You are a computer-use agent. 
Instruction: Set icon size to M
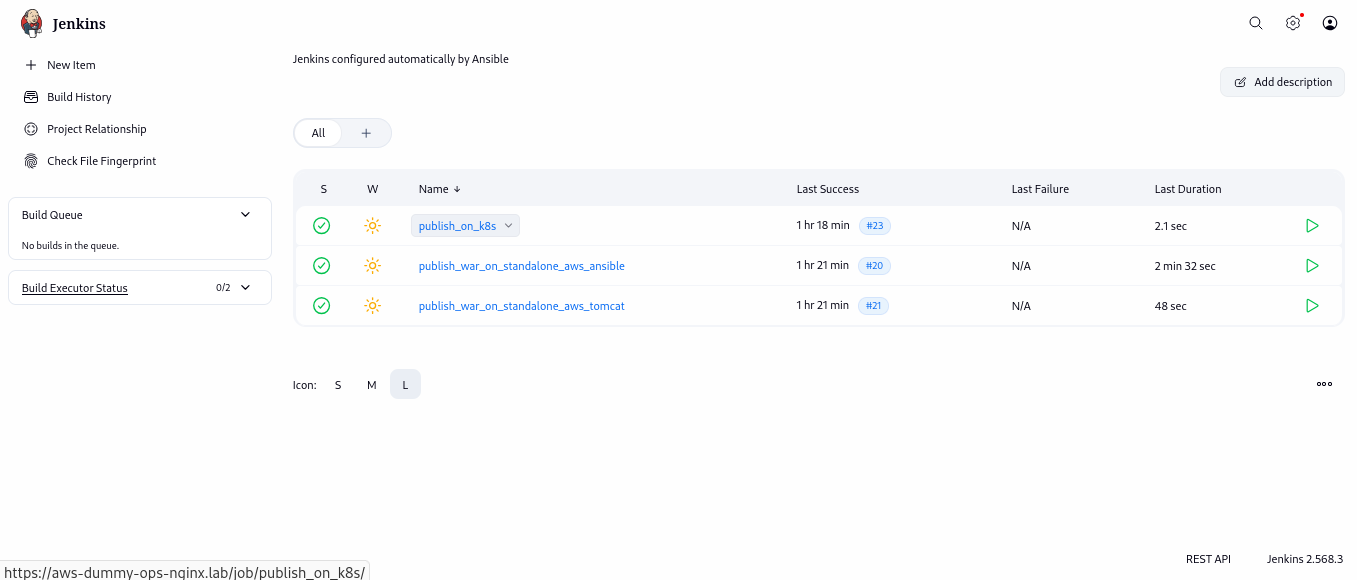(x=372, y=384)
